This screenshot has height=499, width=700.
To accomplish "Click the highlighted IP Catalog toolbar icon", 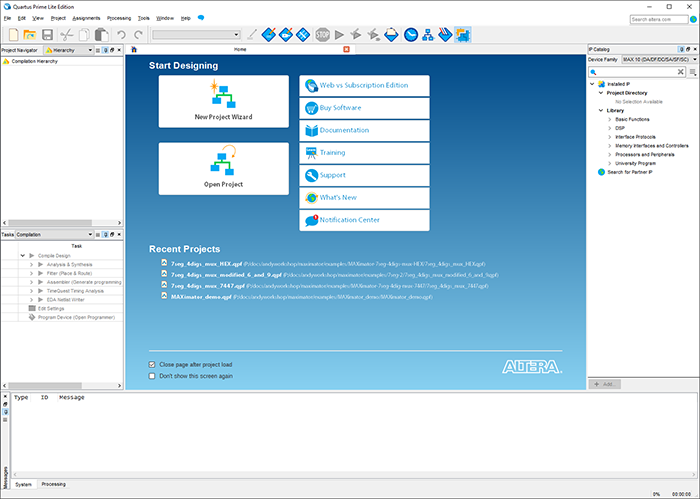I will pos(463,34).
